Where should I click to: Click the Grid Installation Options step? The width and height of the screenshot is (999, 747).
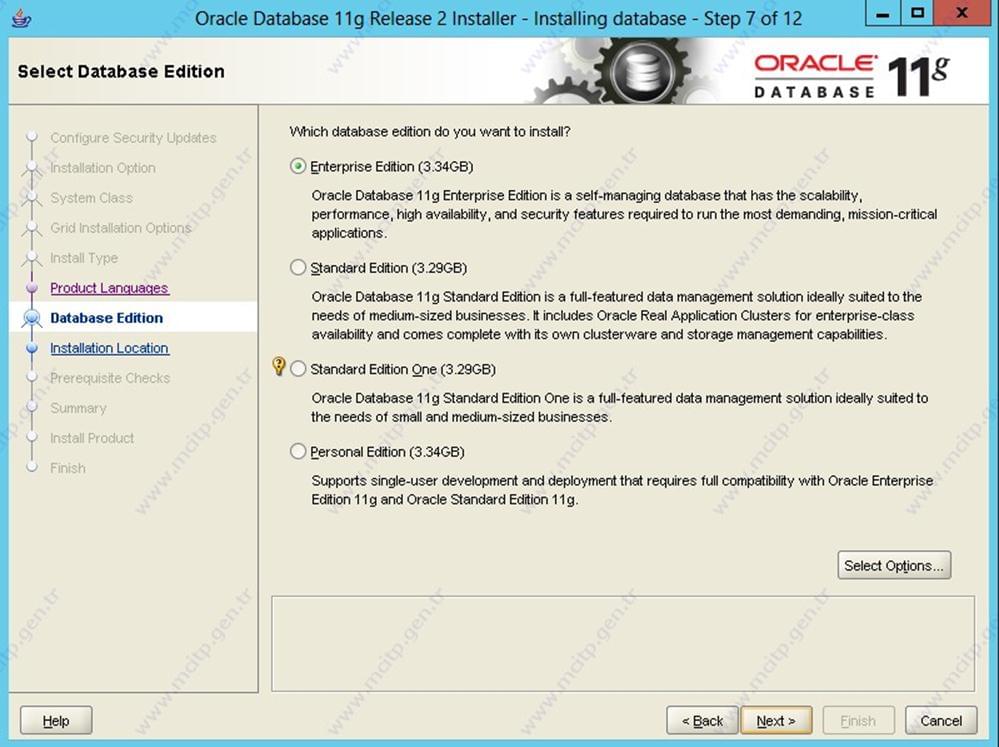120,228
